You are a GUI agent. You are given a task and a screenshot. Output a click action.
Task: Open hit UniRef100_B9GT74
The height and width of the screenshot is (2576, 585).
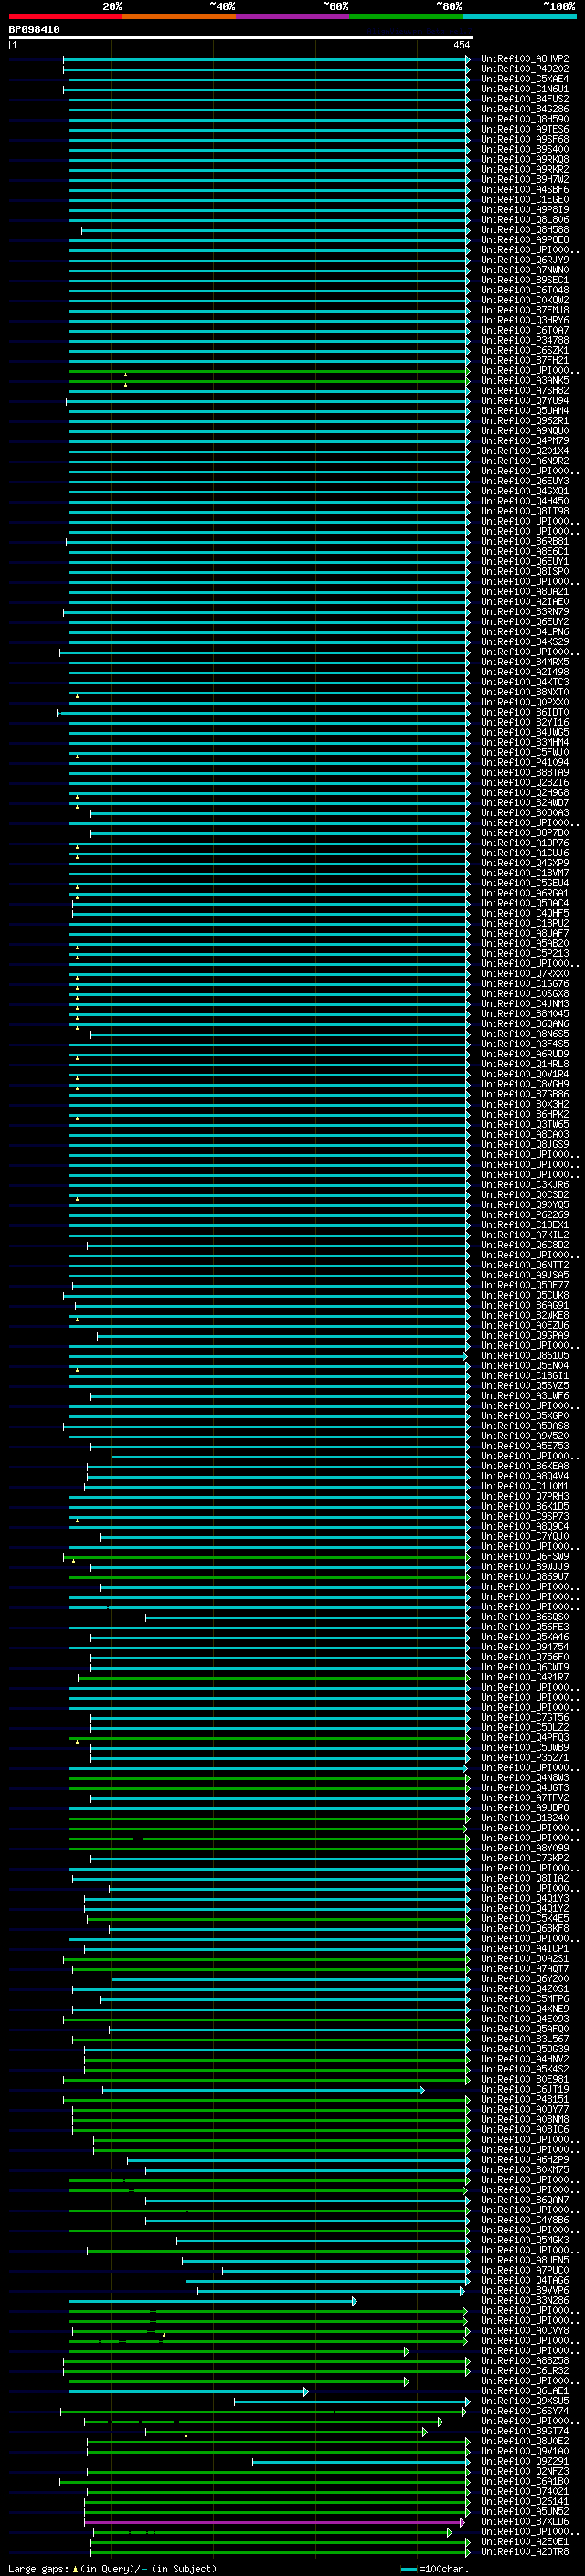pos(524,2430)
